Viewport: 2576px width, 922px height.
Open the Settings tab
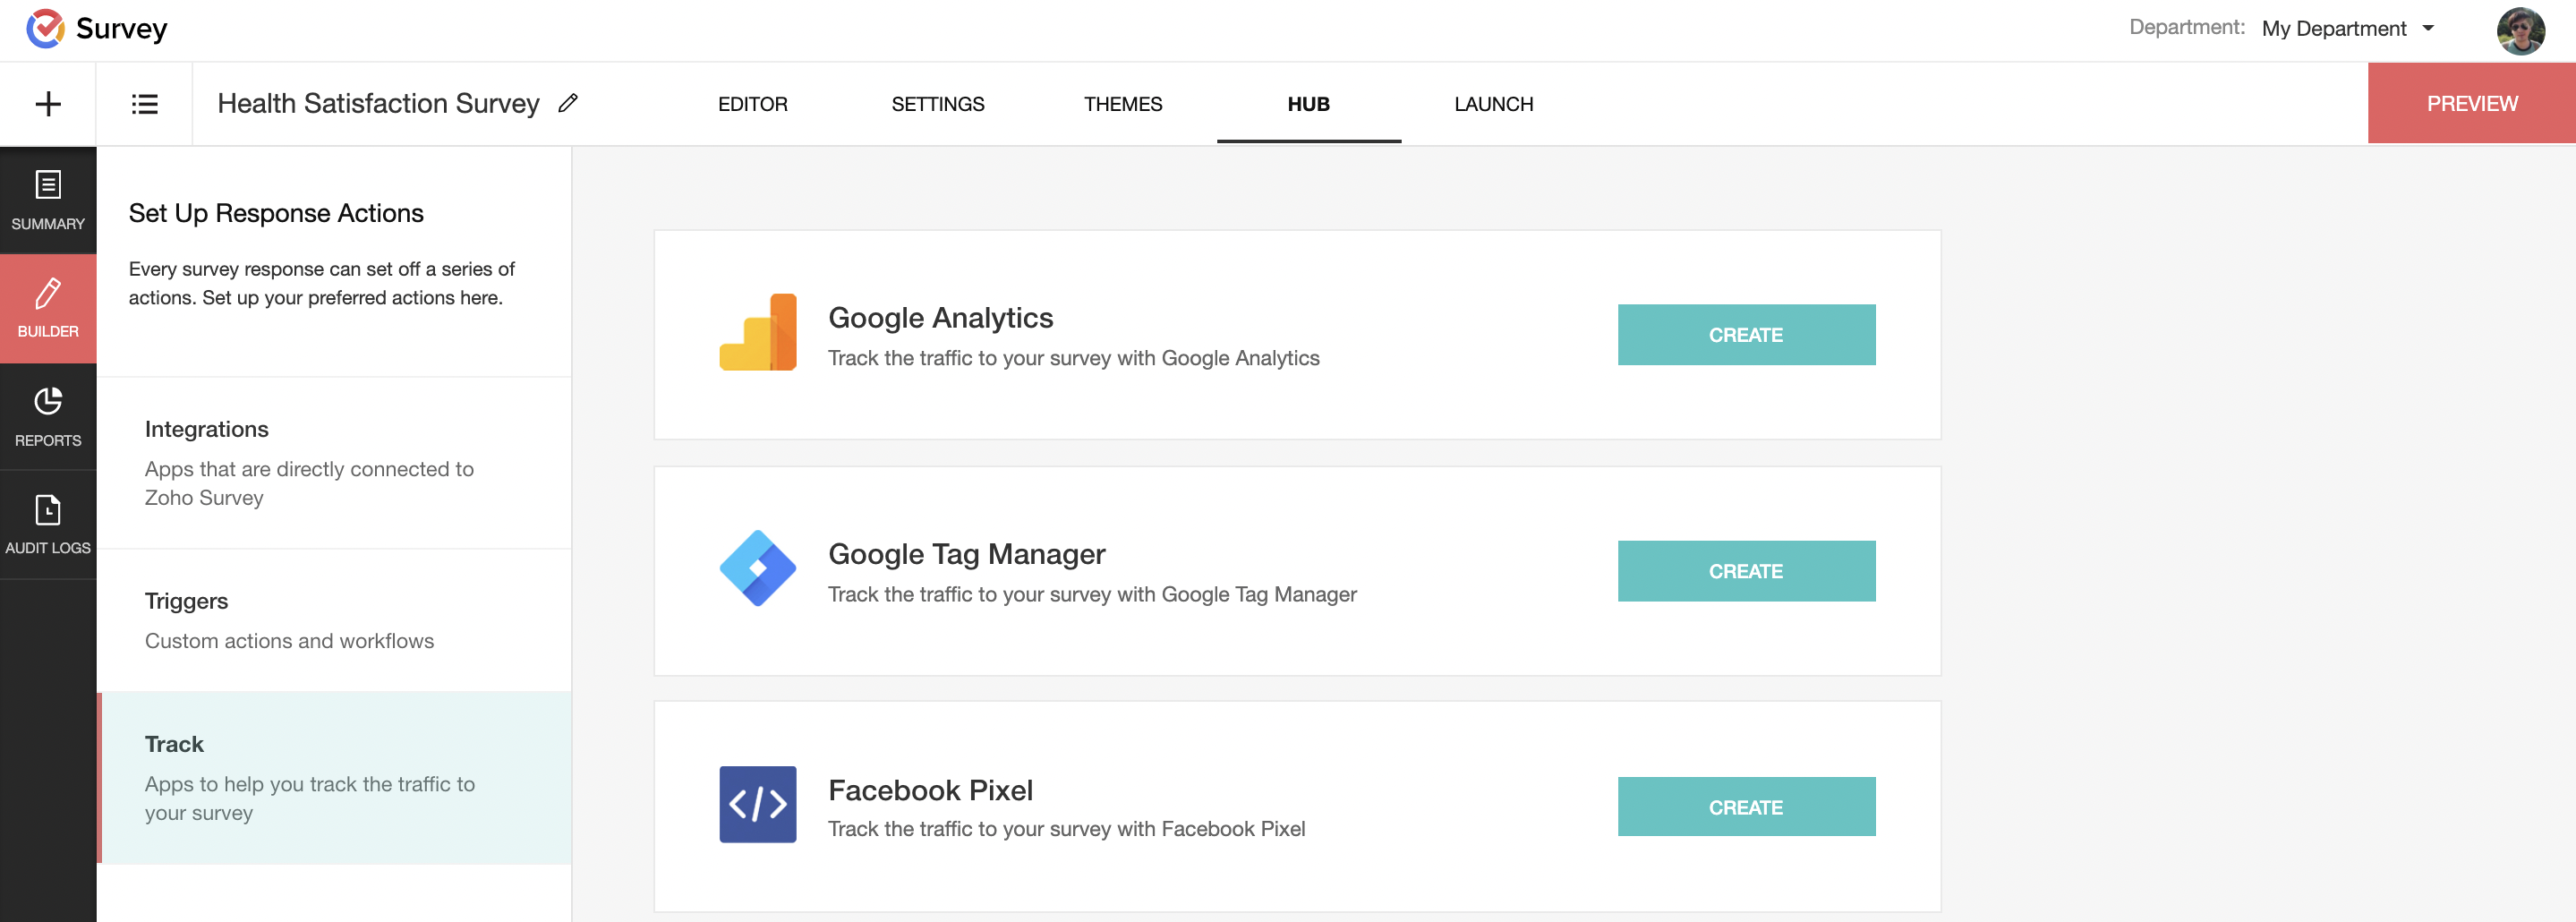point(937,104)
